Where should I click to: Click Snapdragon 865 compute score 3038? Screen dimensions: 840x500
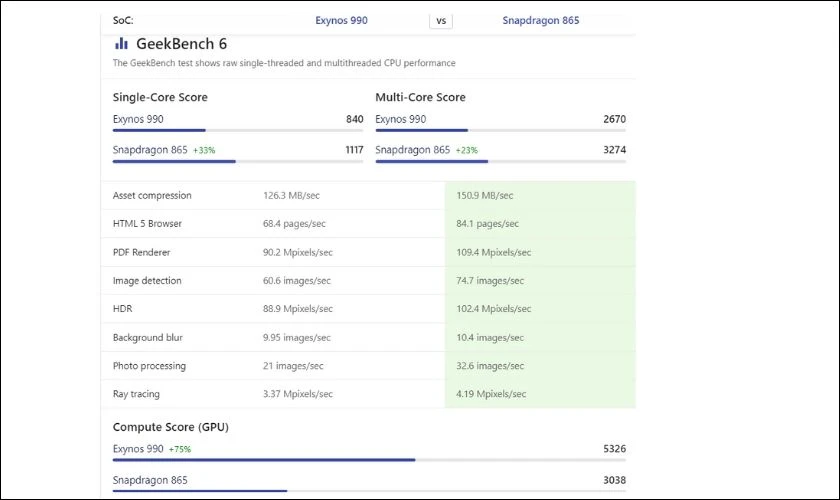coord(614,480)
